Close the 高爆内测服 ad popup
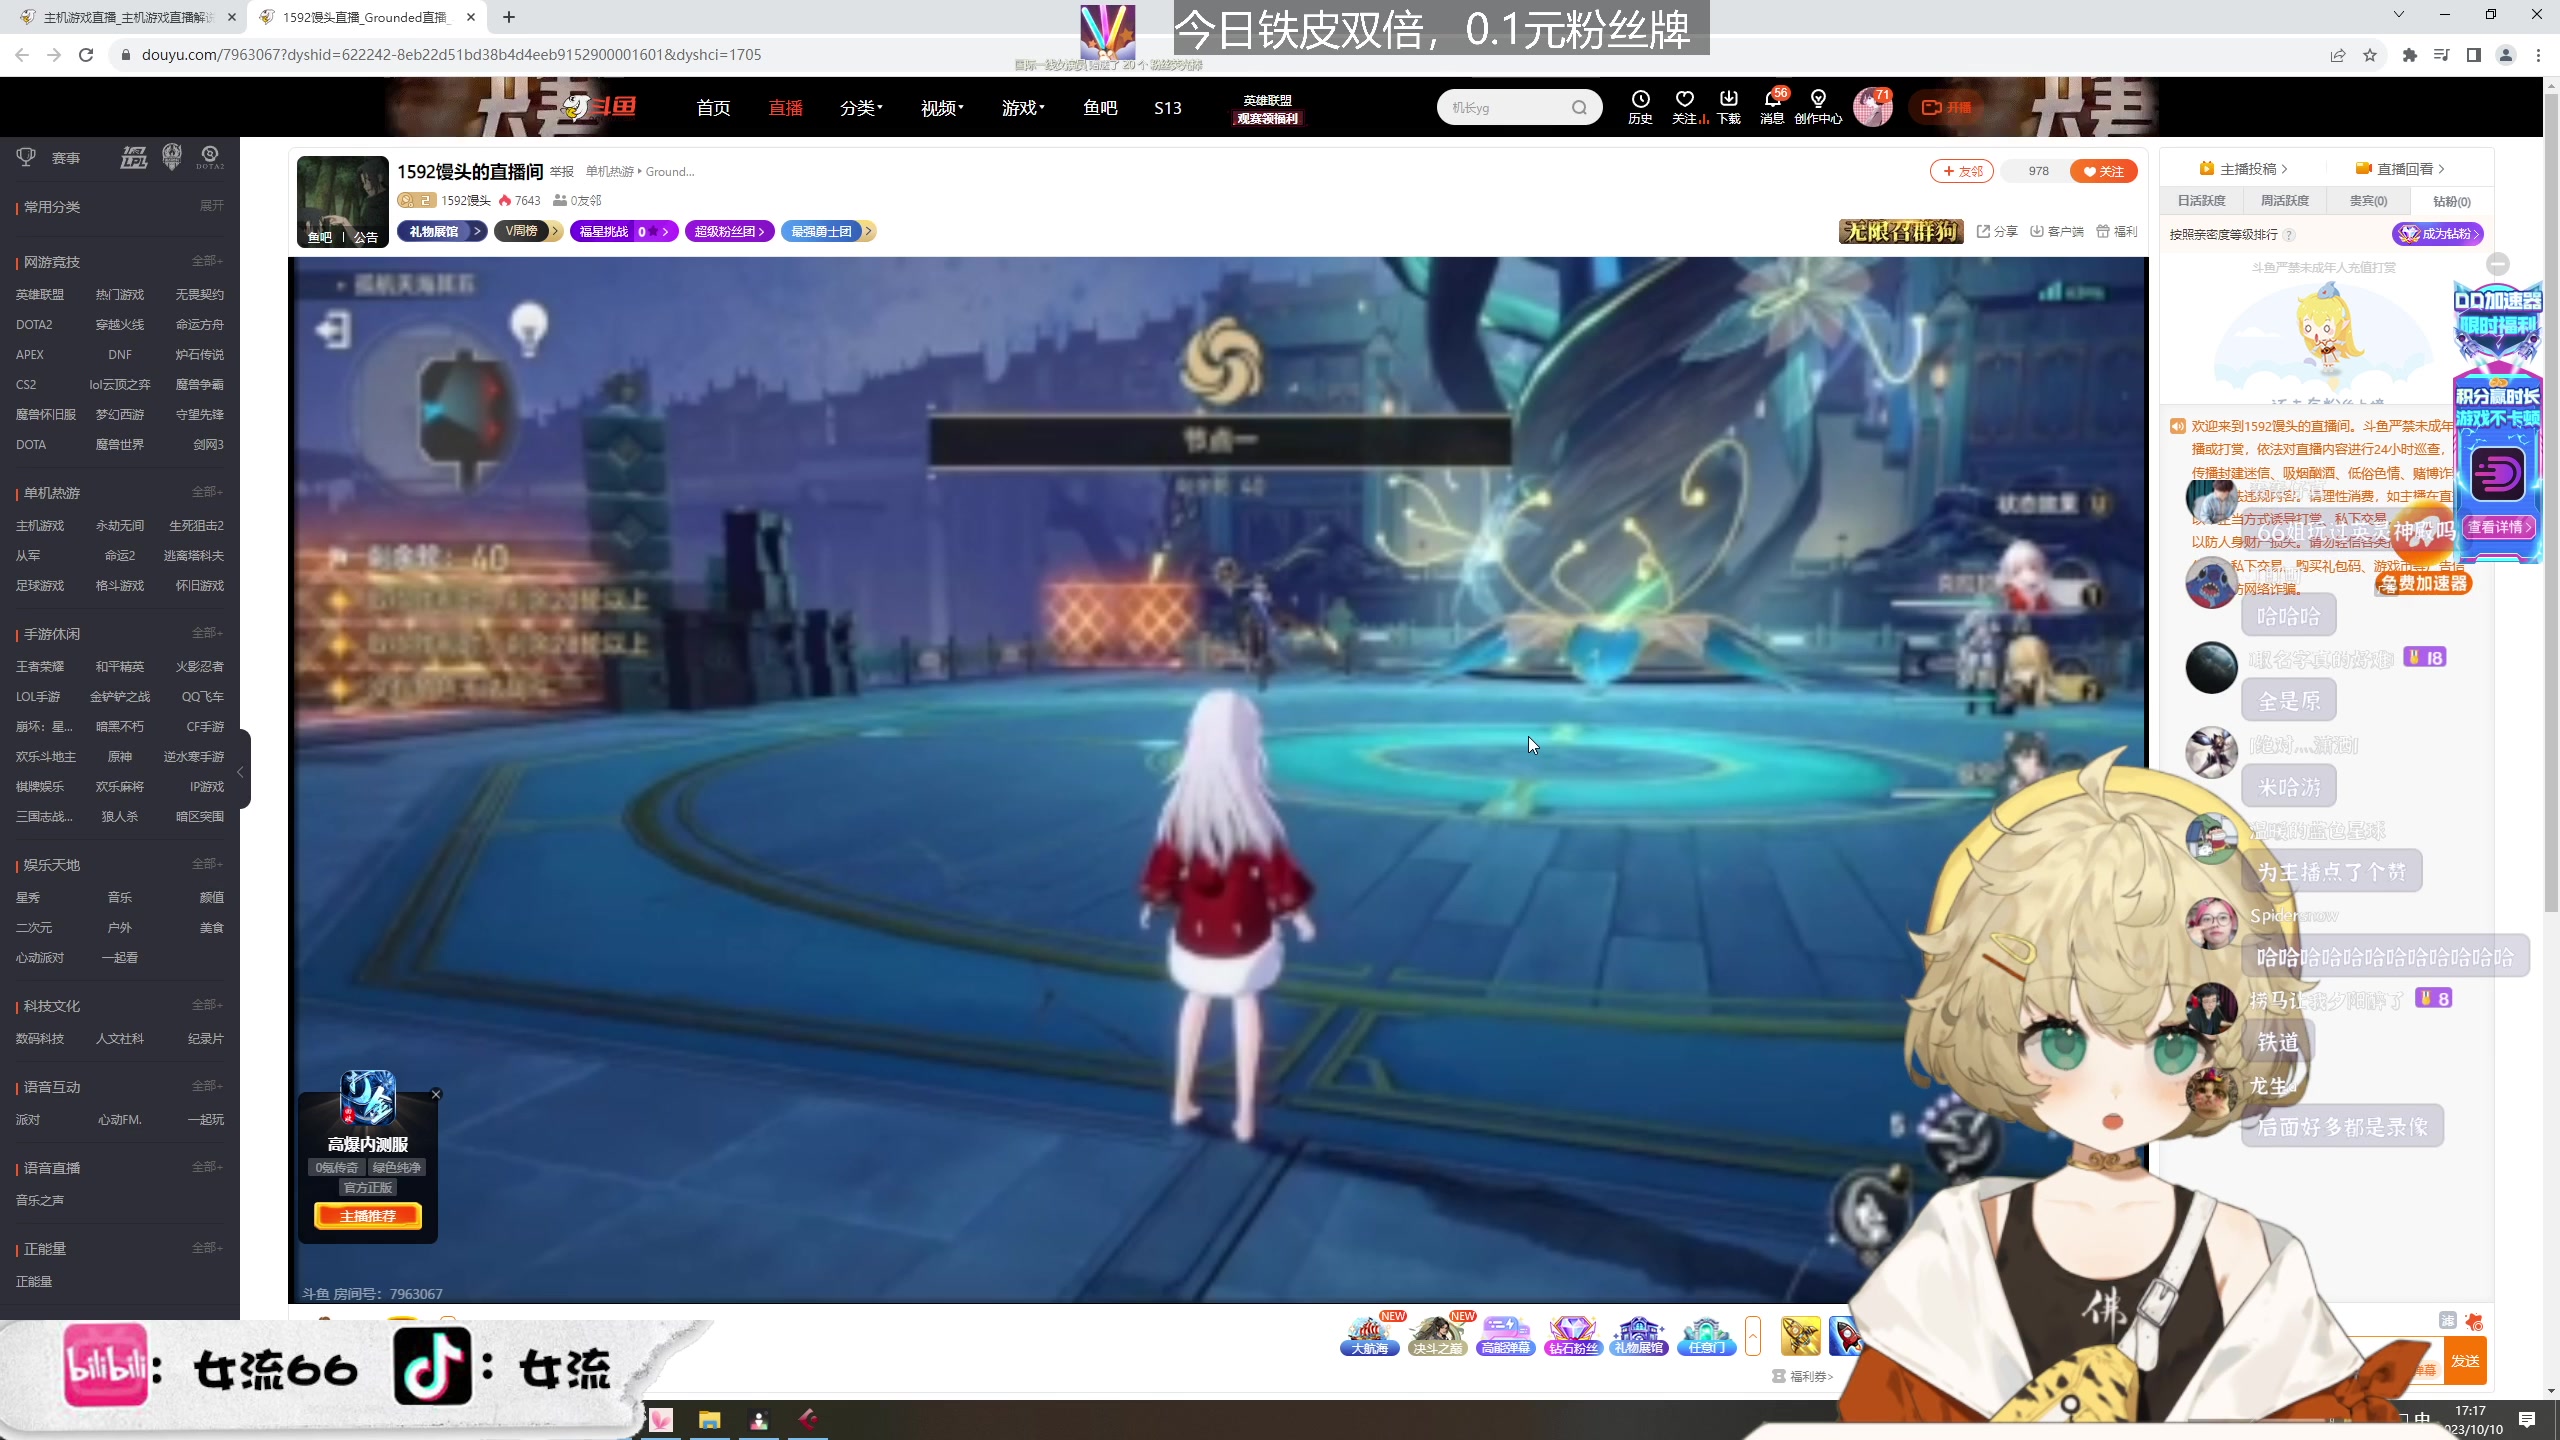 (436, 1094)
